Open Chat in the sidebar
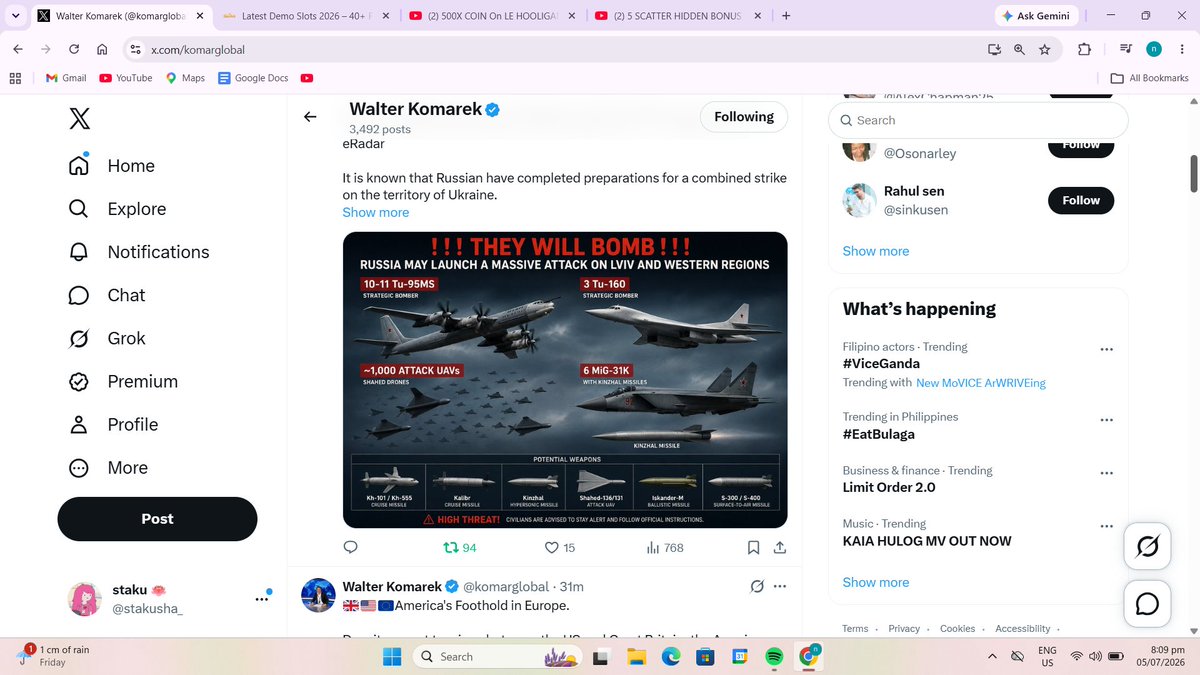Screen dimensions: 1200x675 (x=107, y=295)
